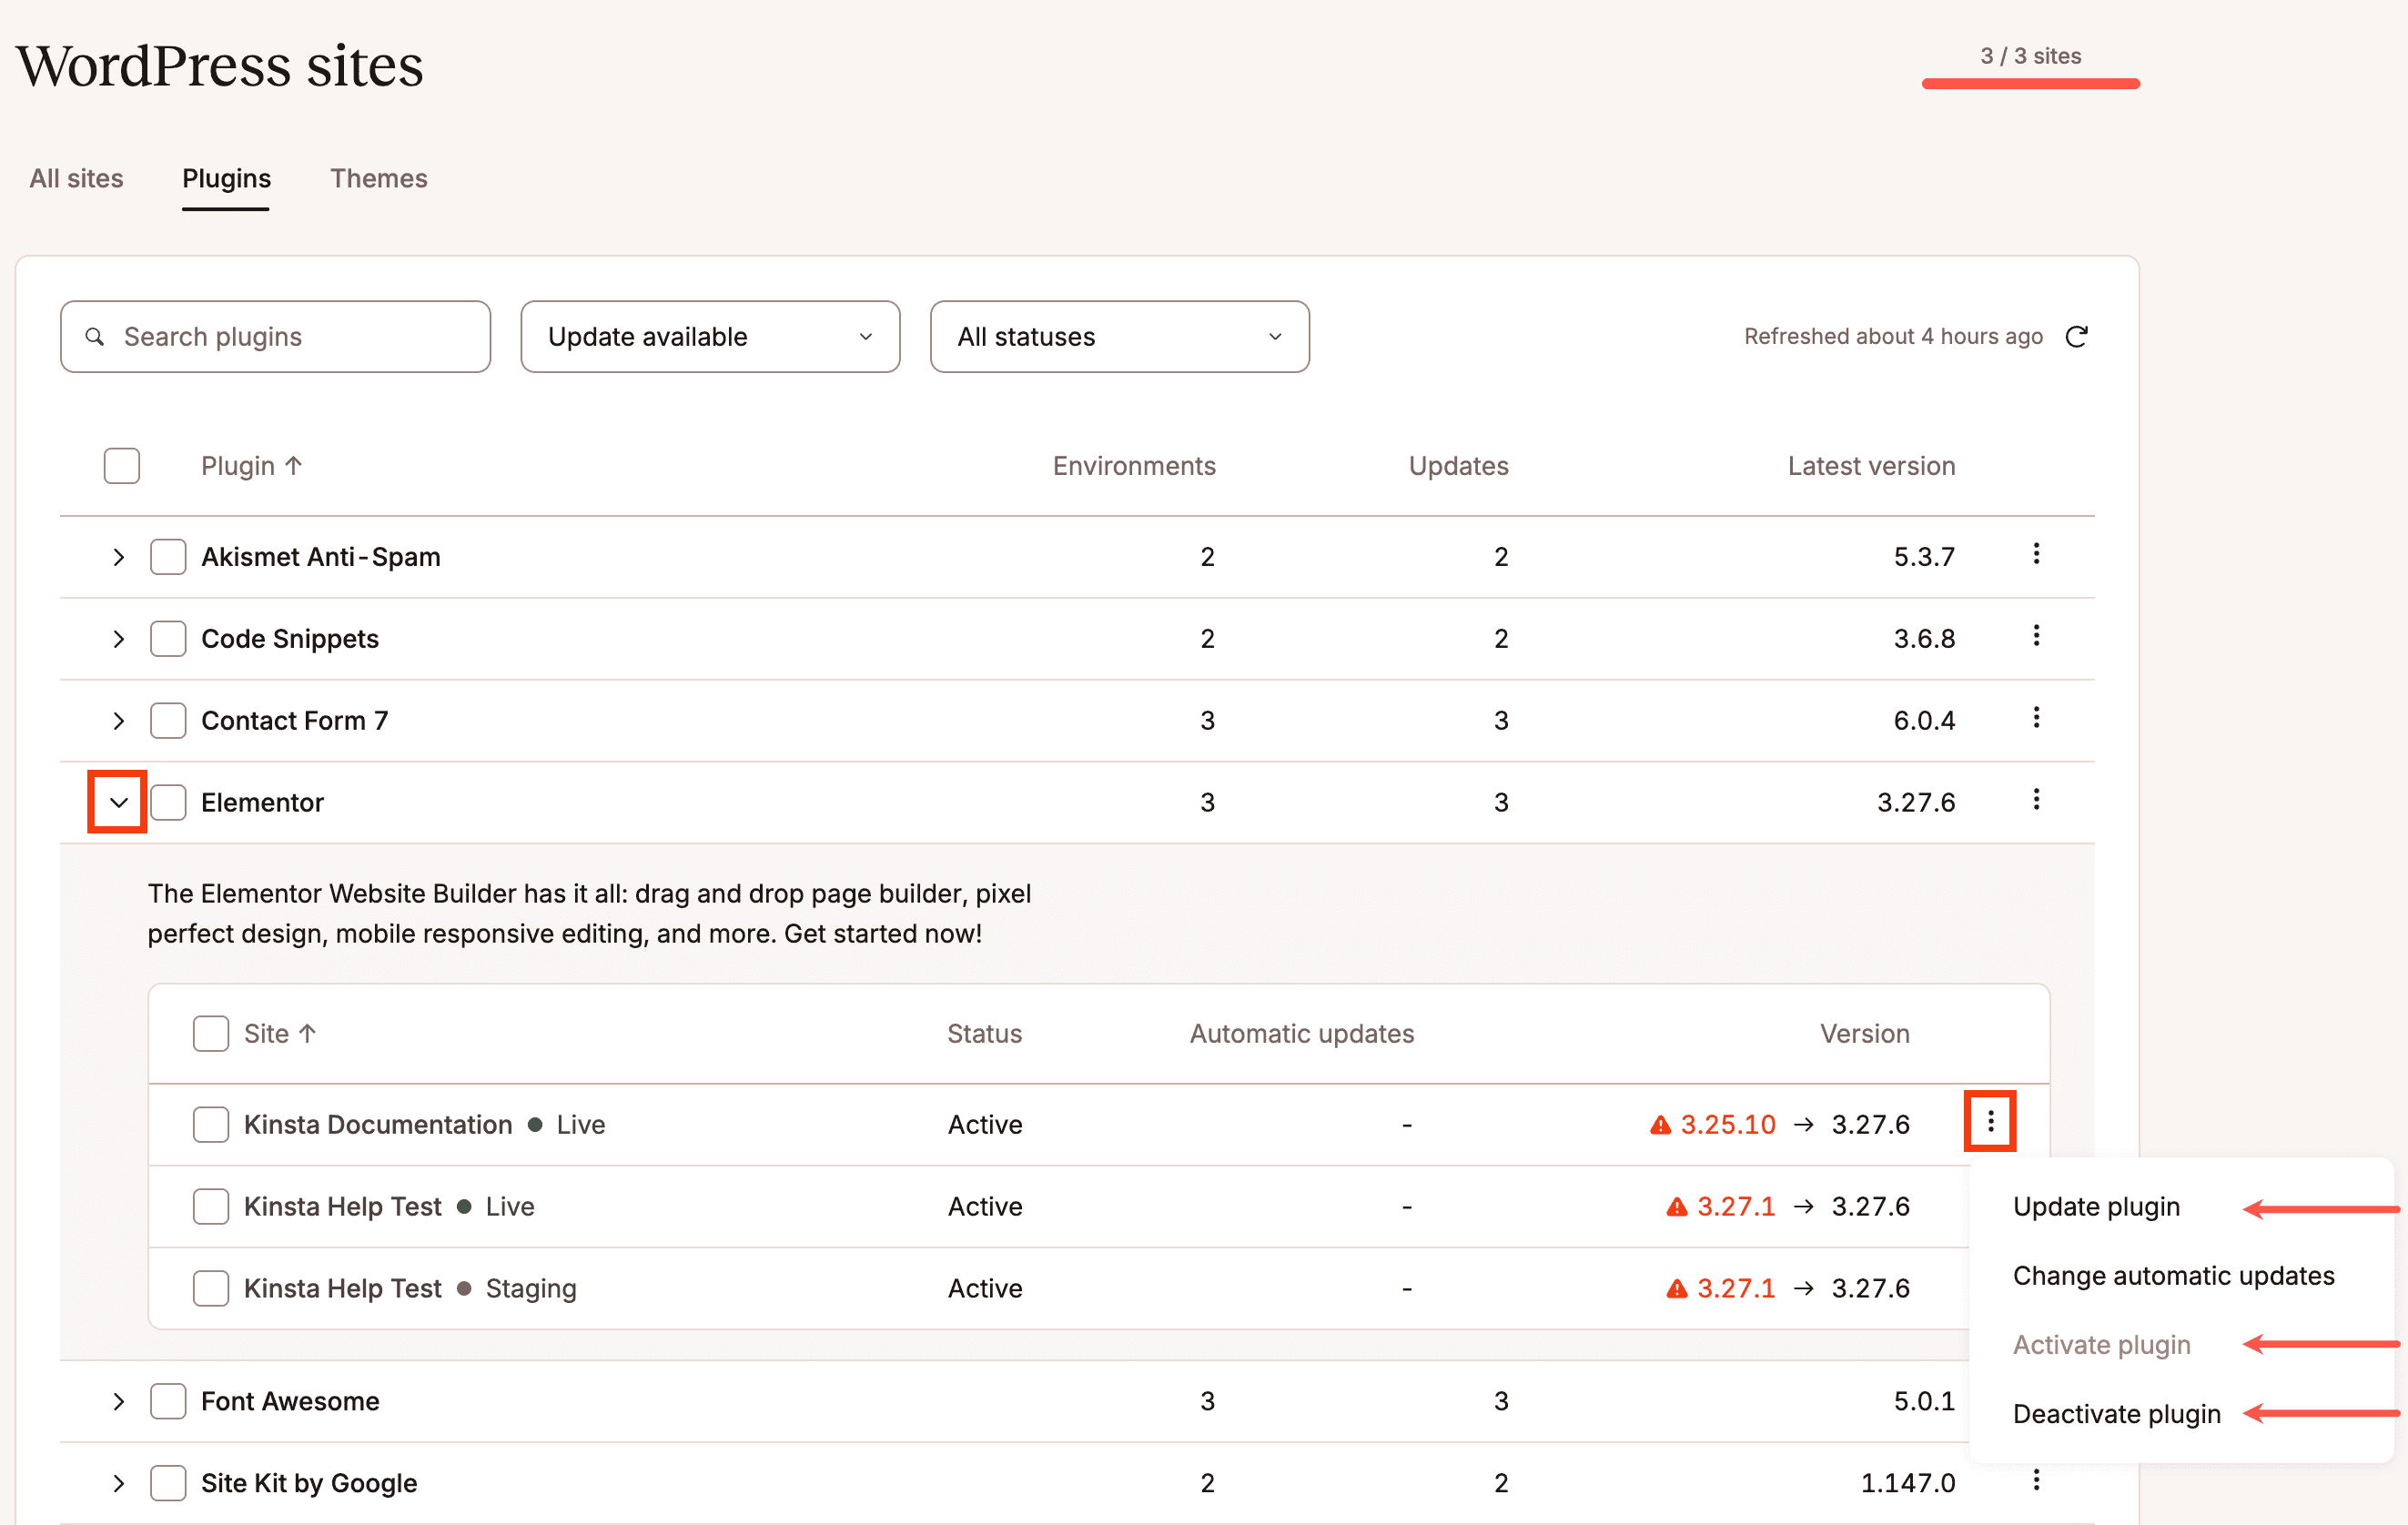
Task: Expand the Site Kit by Google row
Action: pos(119,1484)
